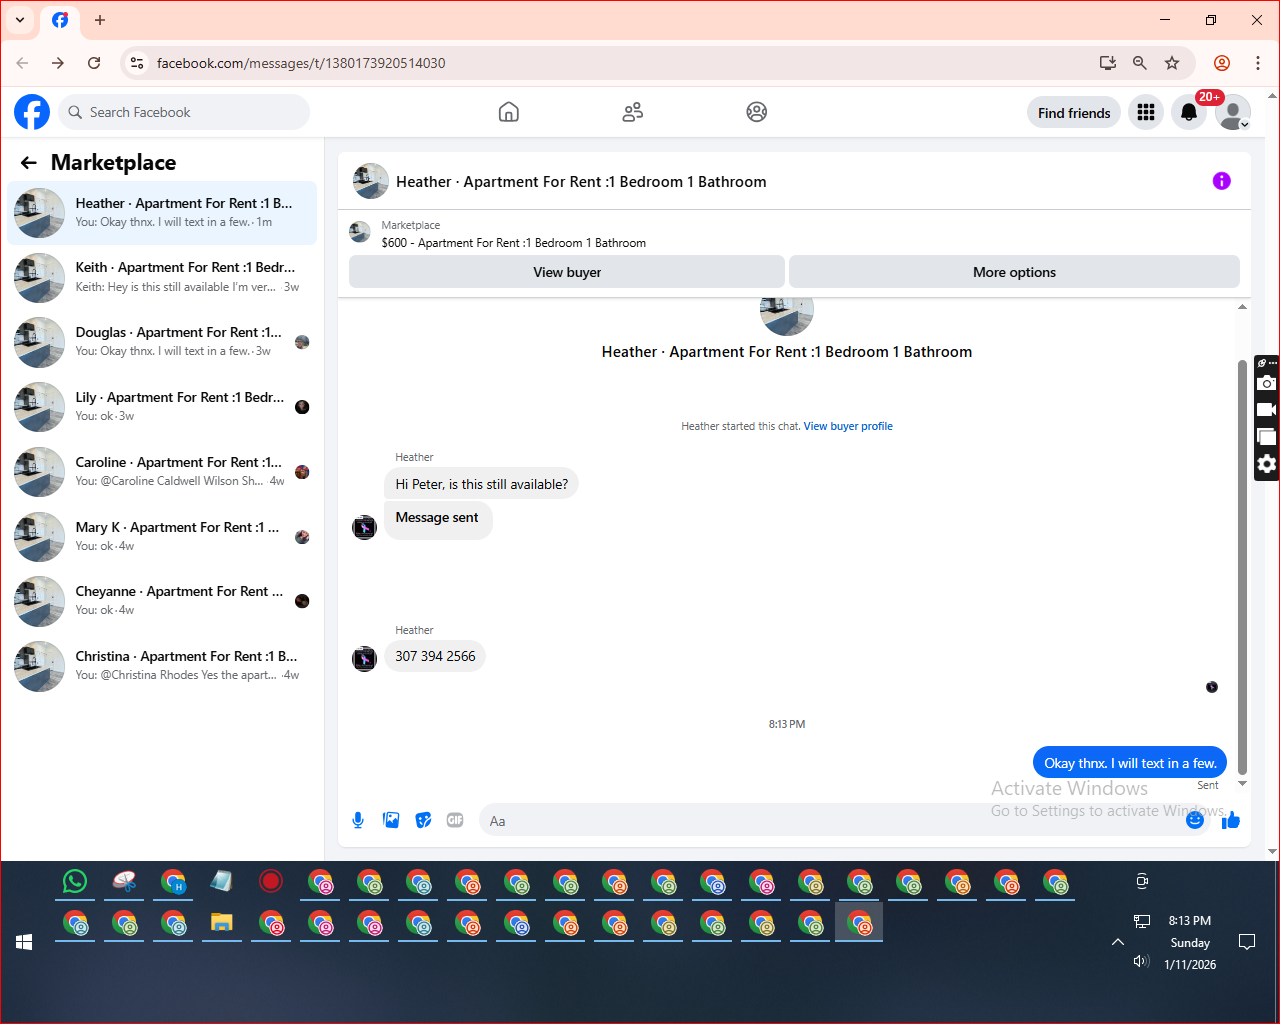Open the volume control in system tray
Image resolution: width=1280 pixels, height=1024 pixels.
[1141, 961]
